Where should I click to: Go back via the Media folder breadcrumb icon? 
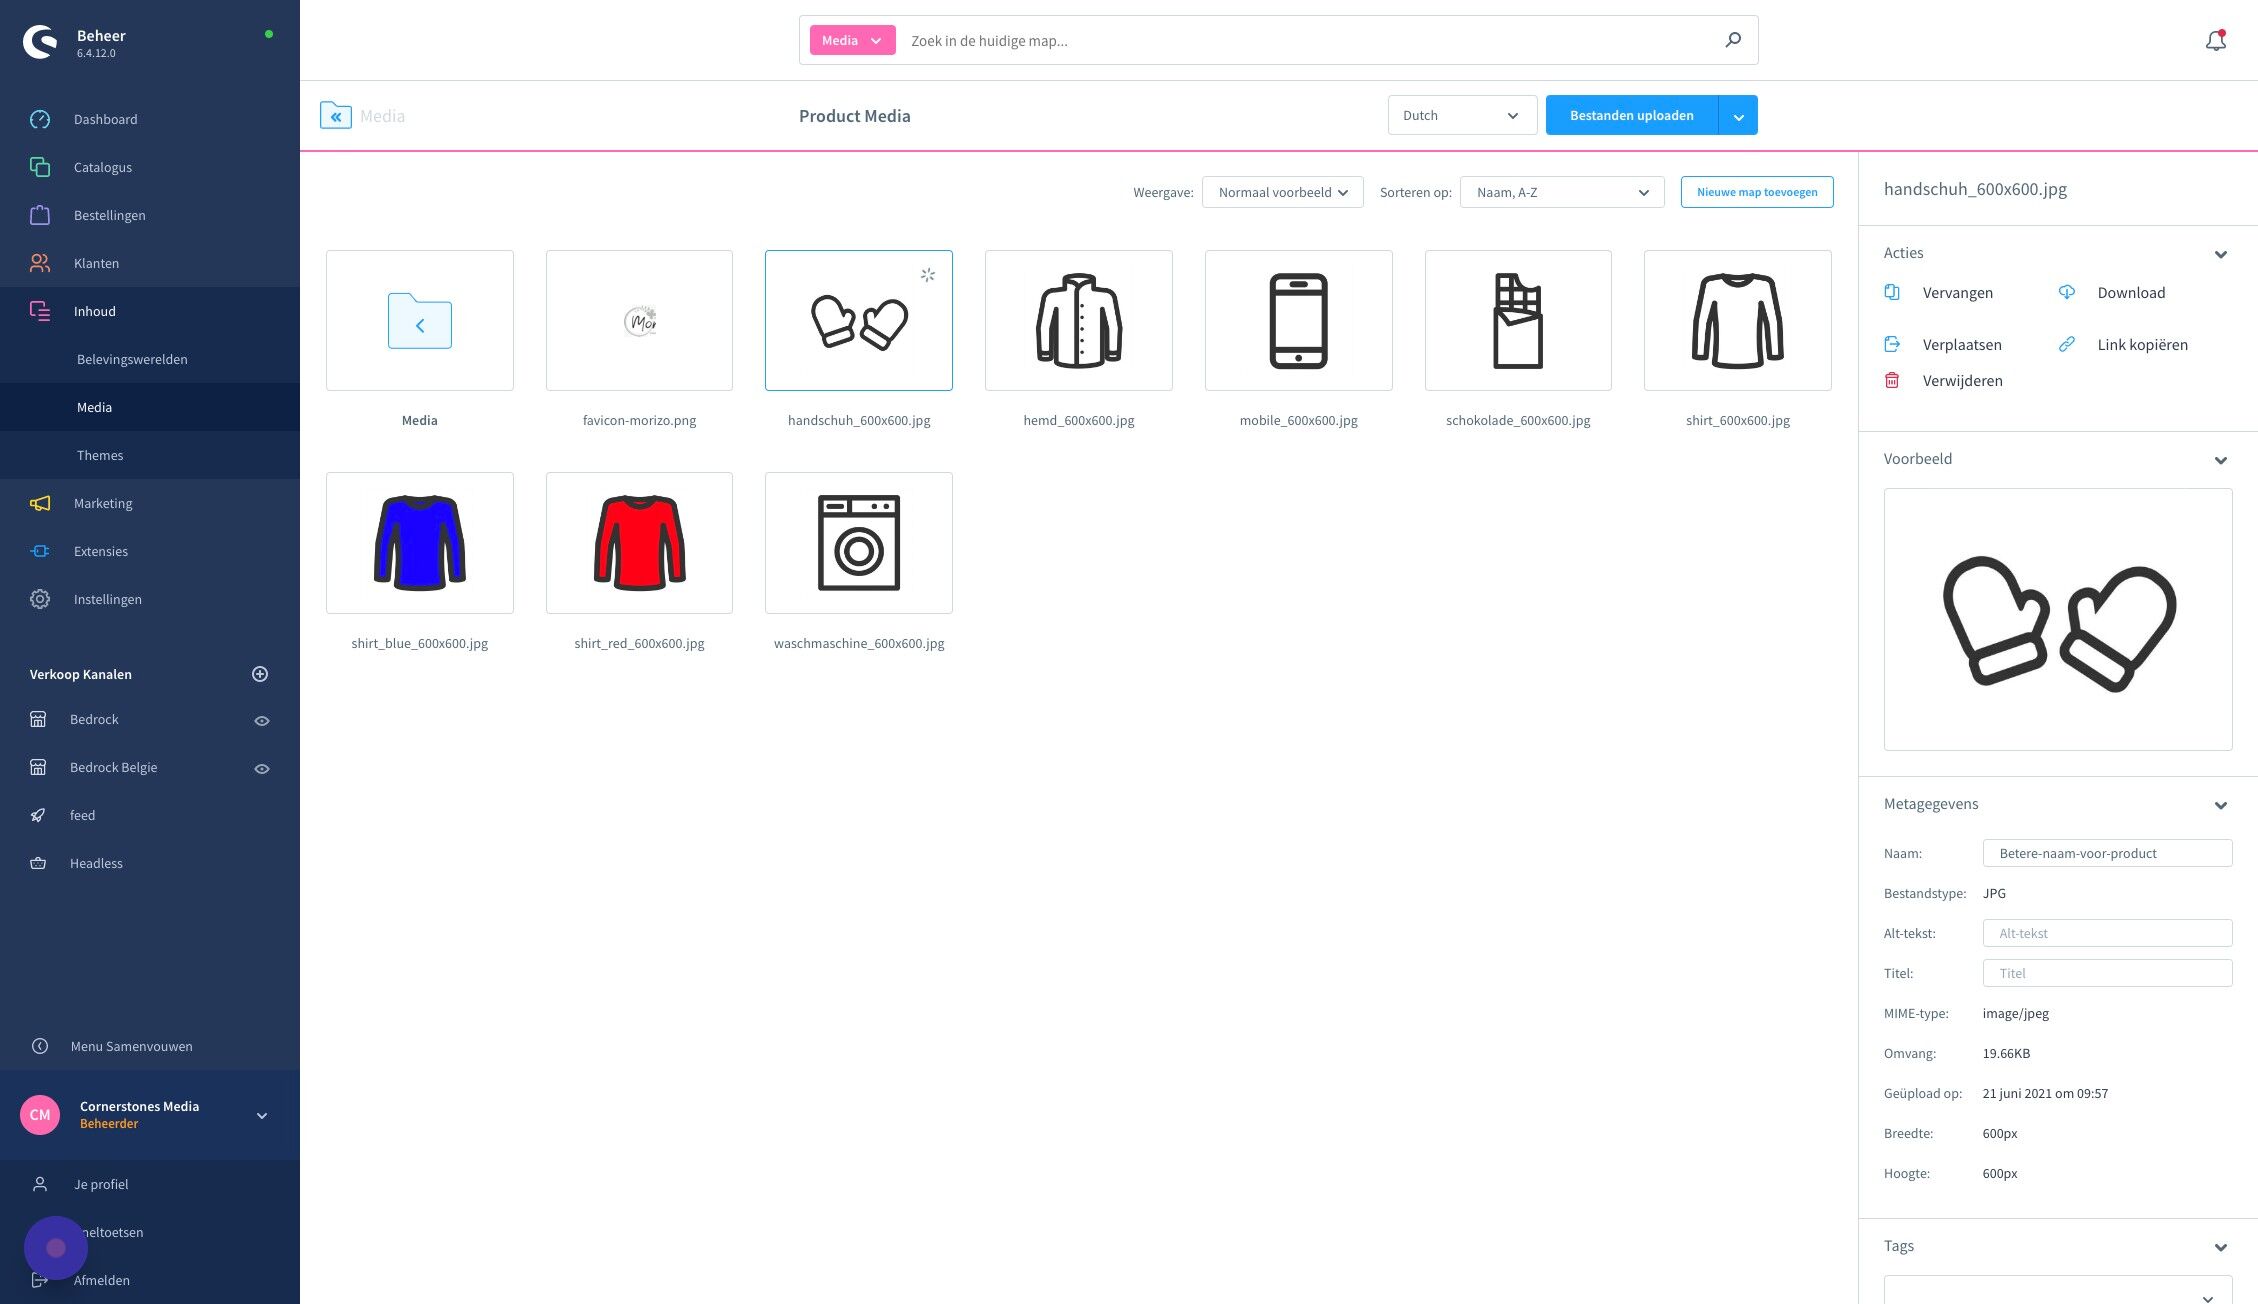[336, 116]
